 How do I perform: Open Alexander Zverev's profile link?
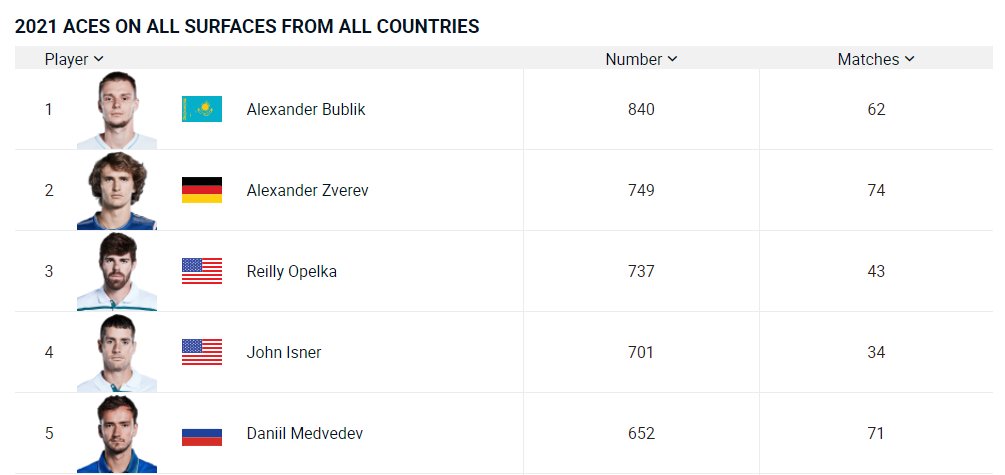[308, 190]
